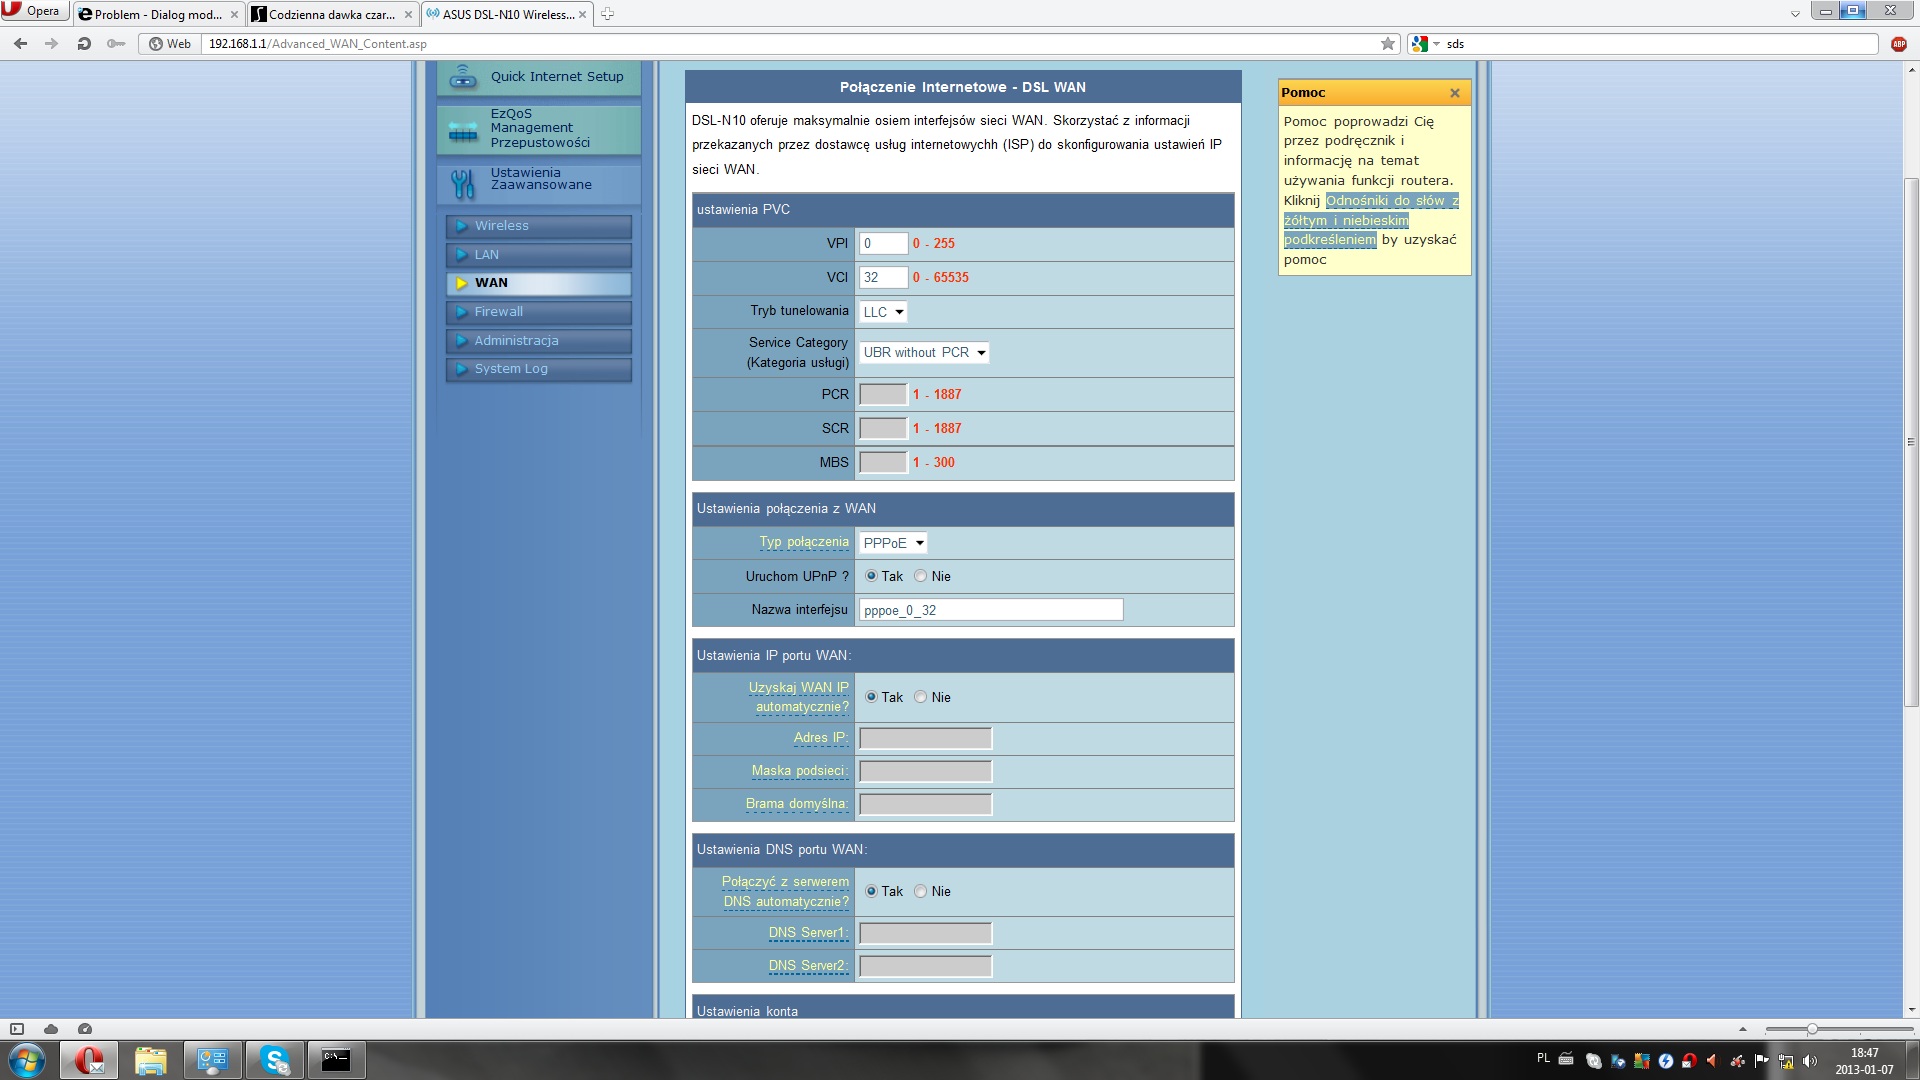Image resolution: width=1920 pixels, height=1080 pixels.
Task: Open Typ połączenia PPPoE dropdown
Action: pyautogui.click(x=893, y=543)
